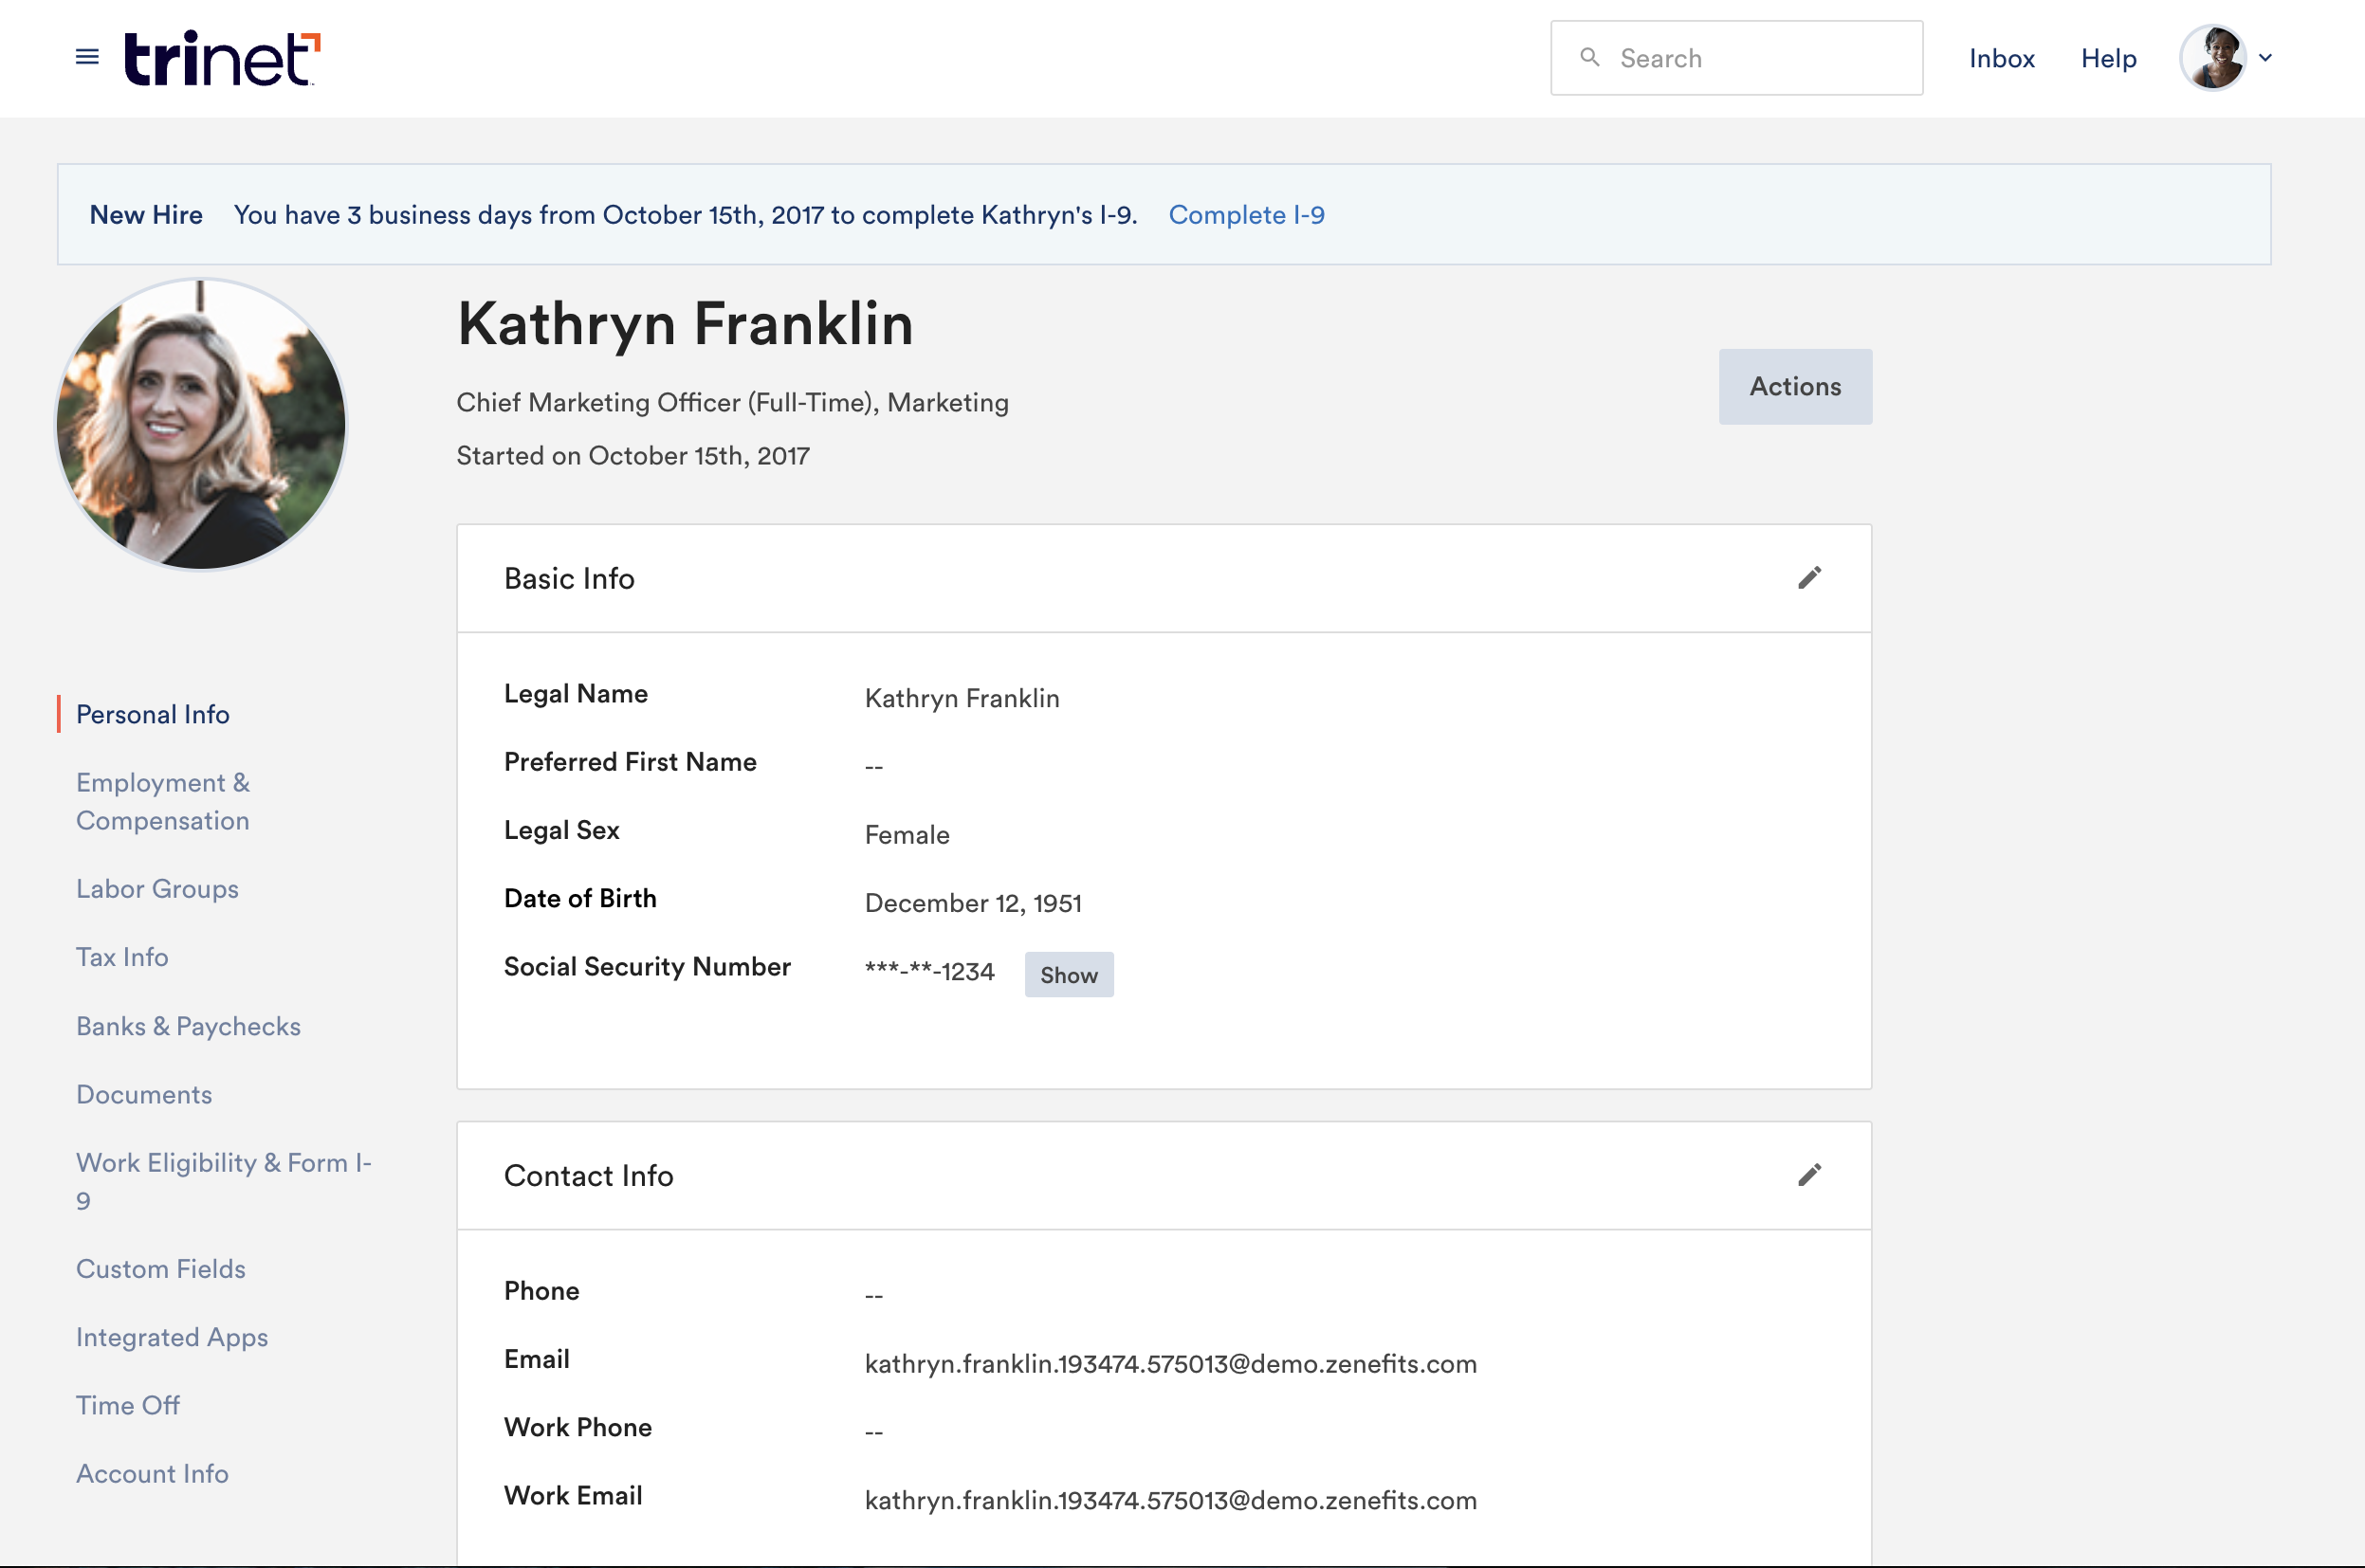Go to Employment & Compensation section
The image size is (2365, 1568).
tap(163, 801)
